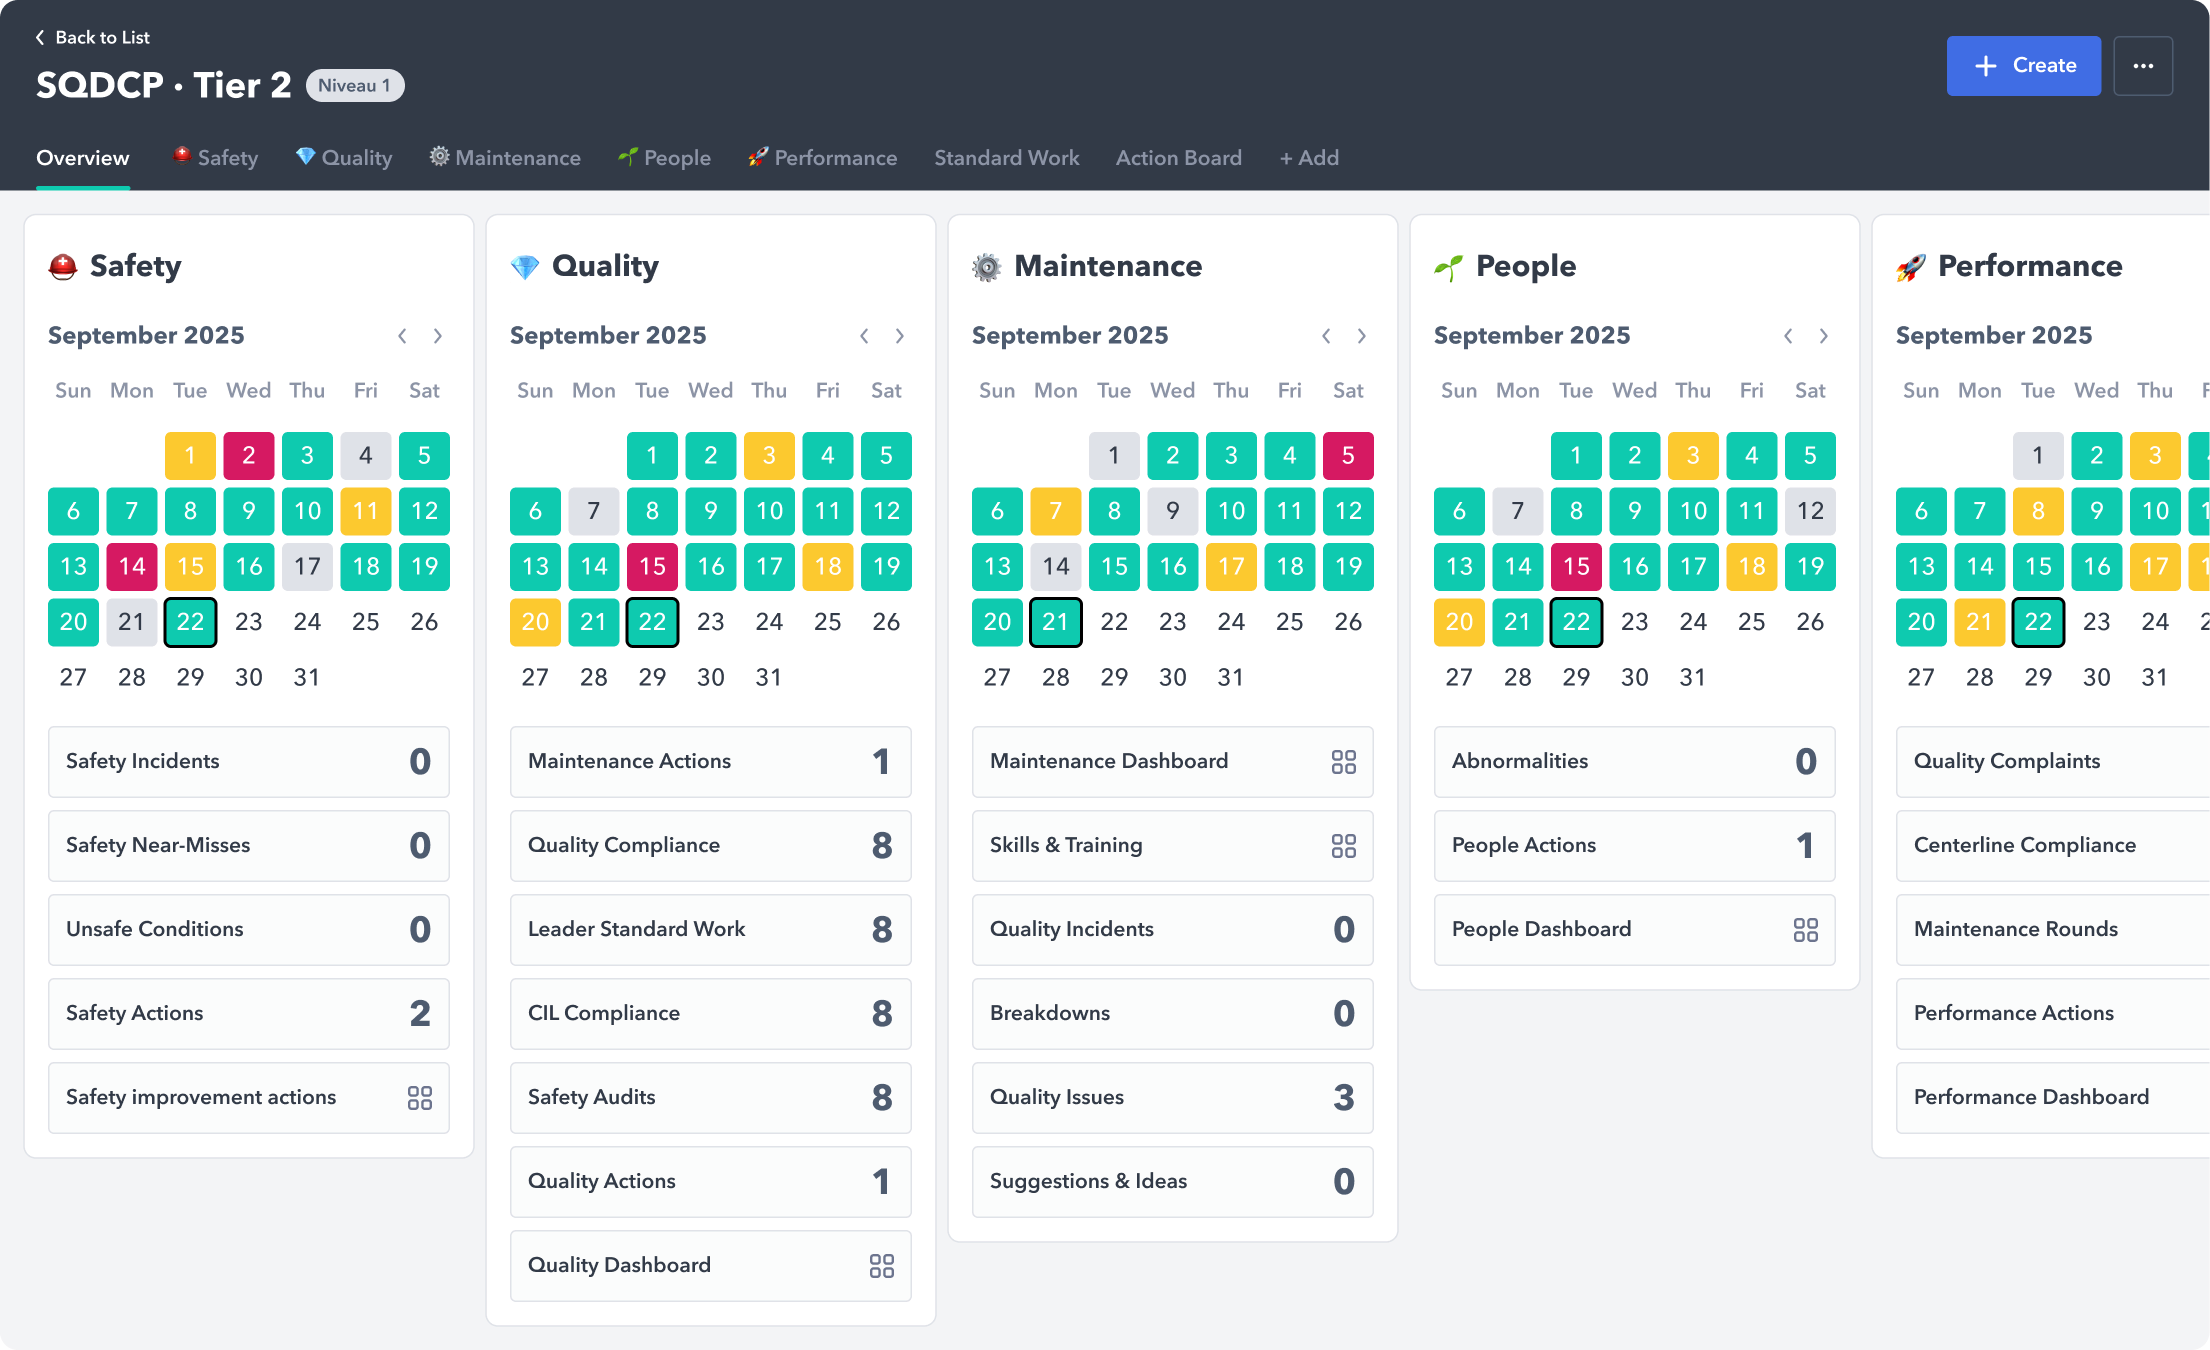
Task: Select yellow day 20 in Quality calendar
Action: click(x=535, y=622)
